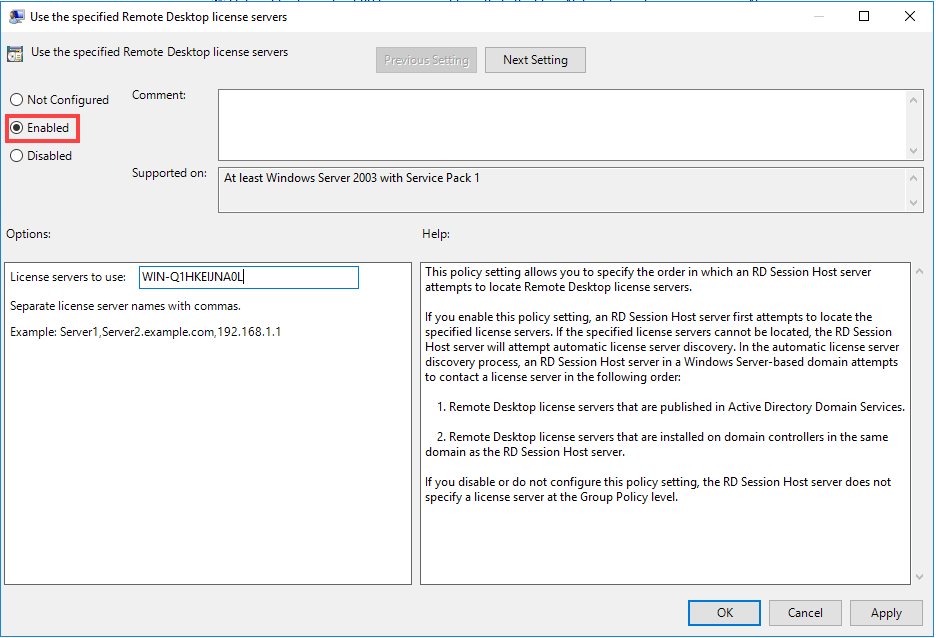The width and height of the screenshot is (936, 638).
Task: Click the Supported on text box
Action: tap(562, 190)
